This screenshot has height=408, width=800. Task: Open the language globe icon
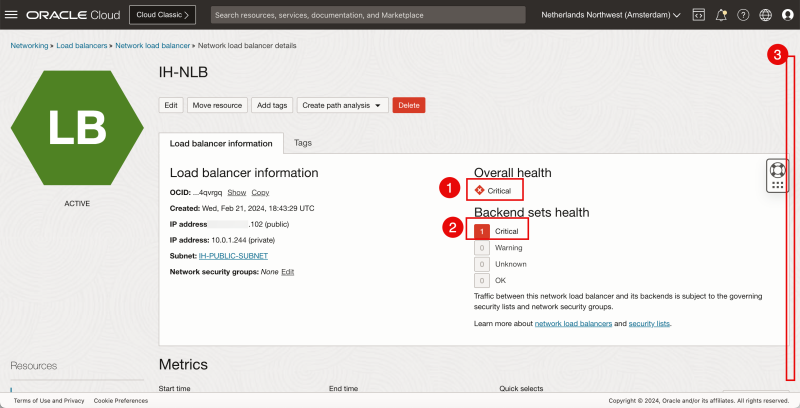coord(765,15)
